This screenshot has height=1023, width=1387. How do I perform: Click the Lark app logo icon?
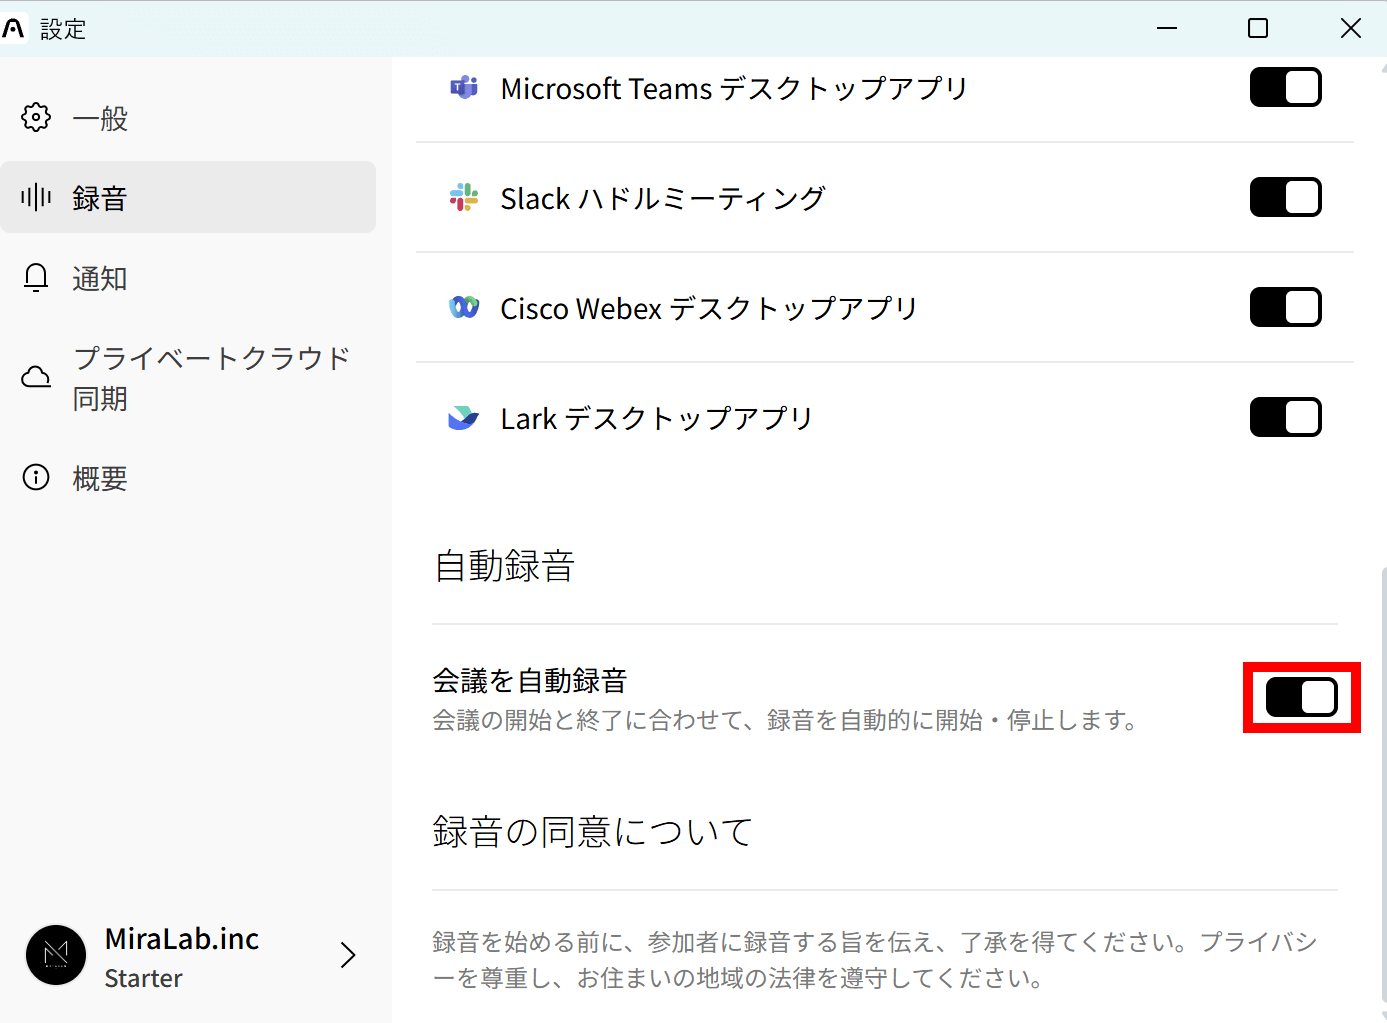click(x=463, y=417)
